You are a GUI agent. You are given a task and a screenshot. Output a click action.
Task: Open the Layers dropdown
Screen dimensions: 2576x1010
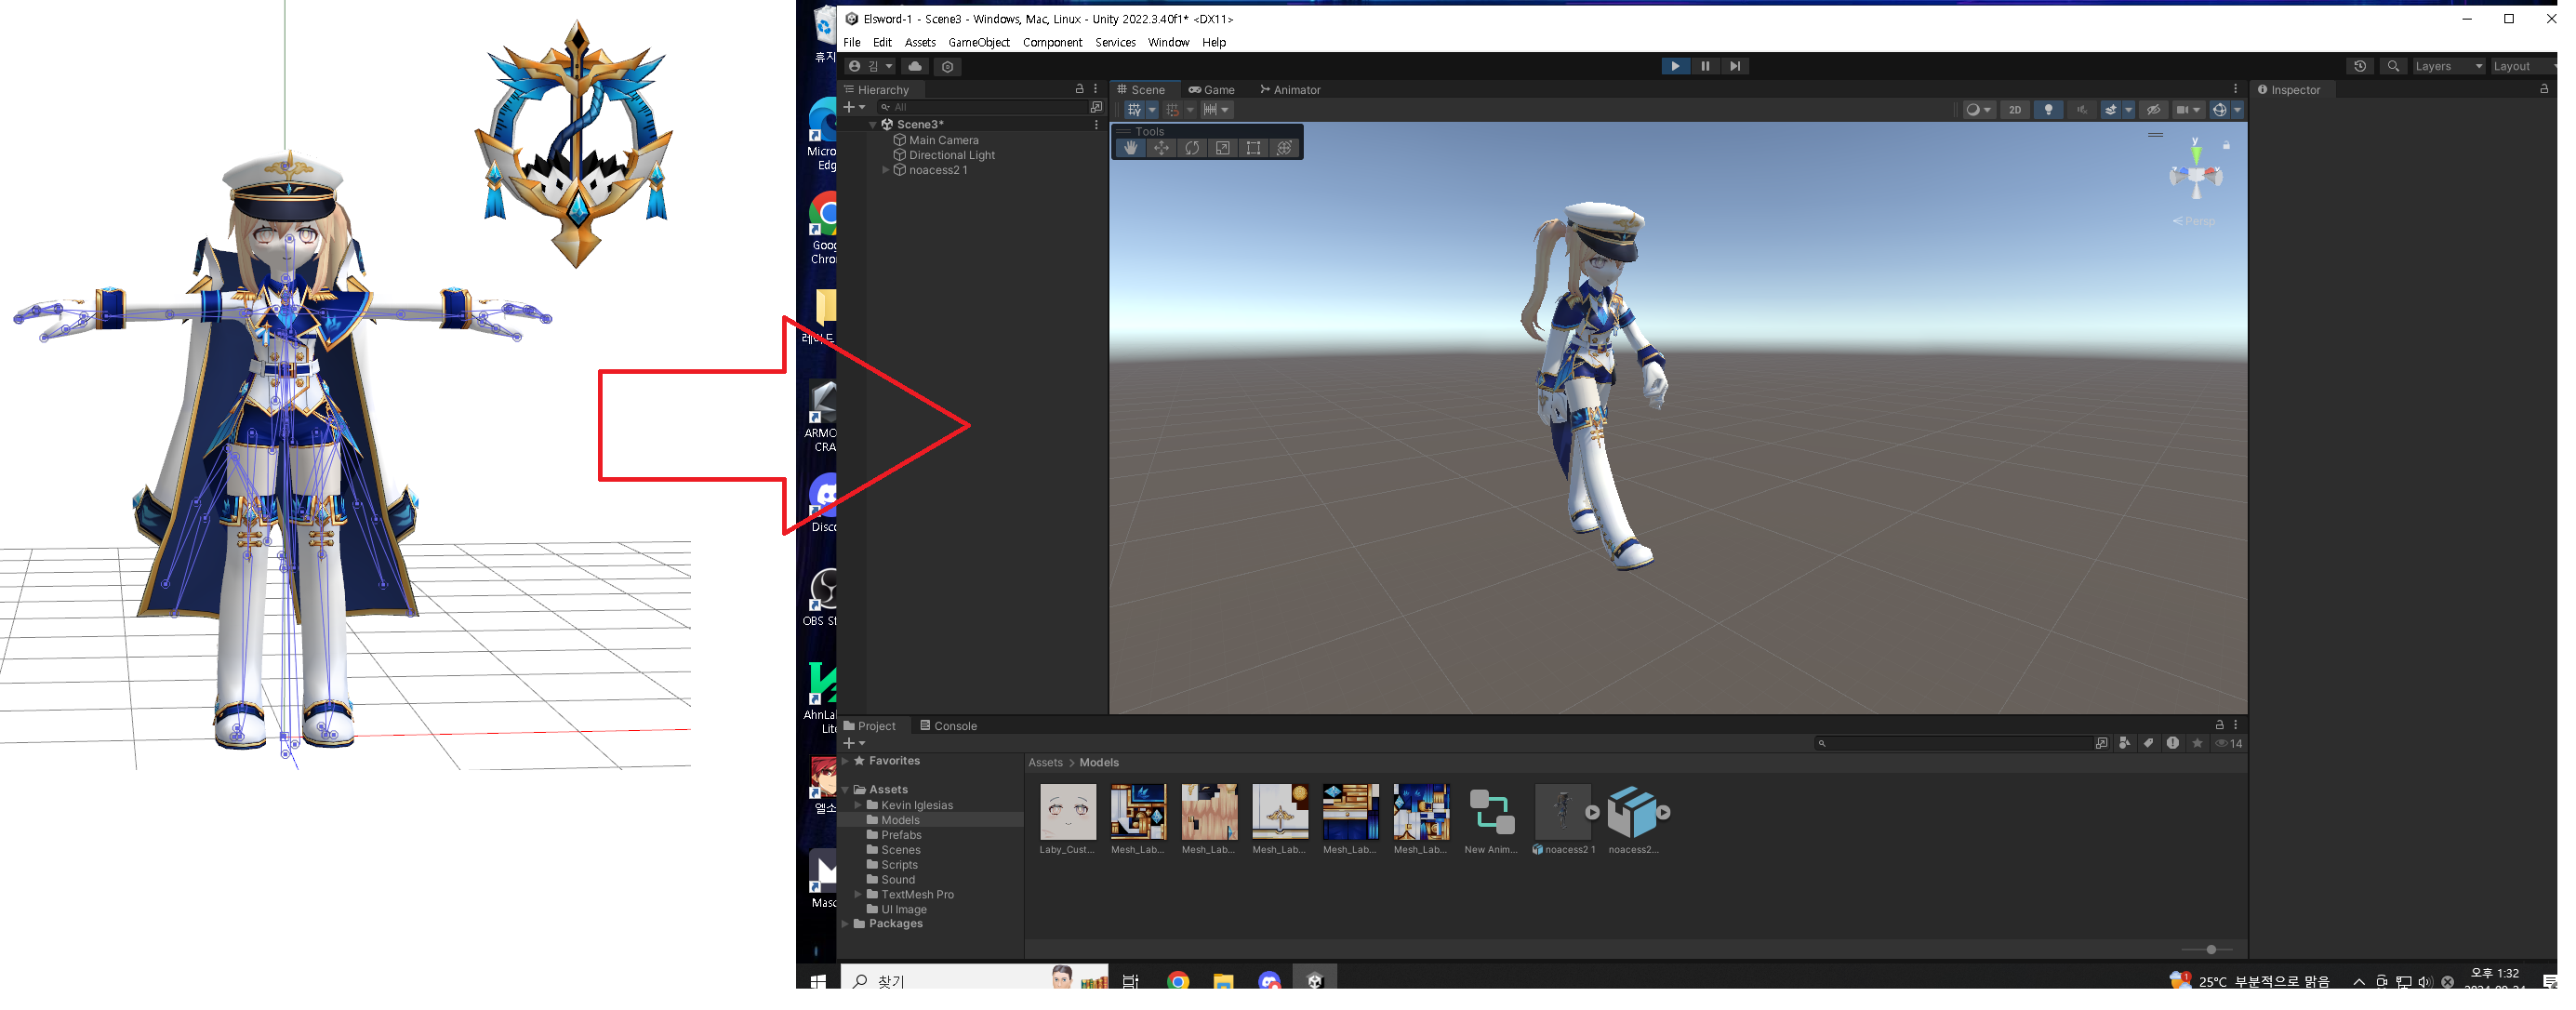coord(2447,66)
